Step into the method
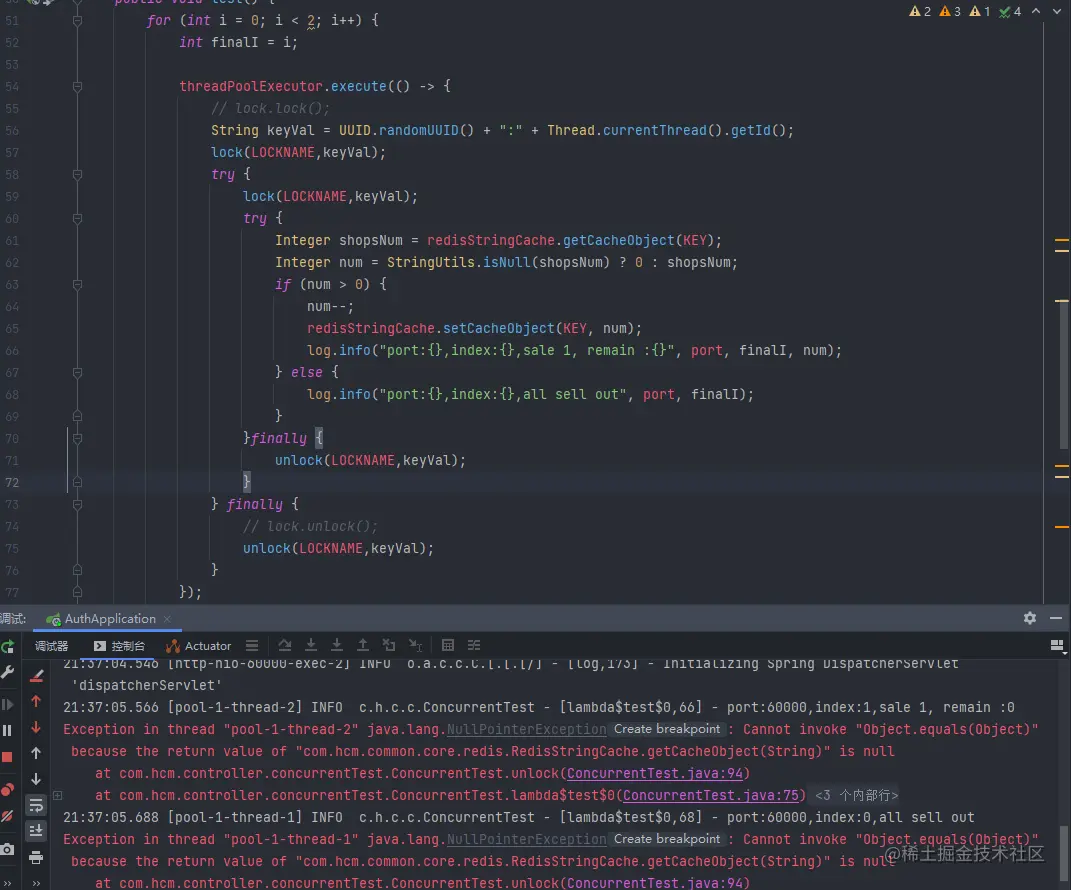The image size is (1071, 890). tap(311, 645)
